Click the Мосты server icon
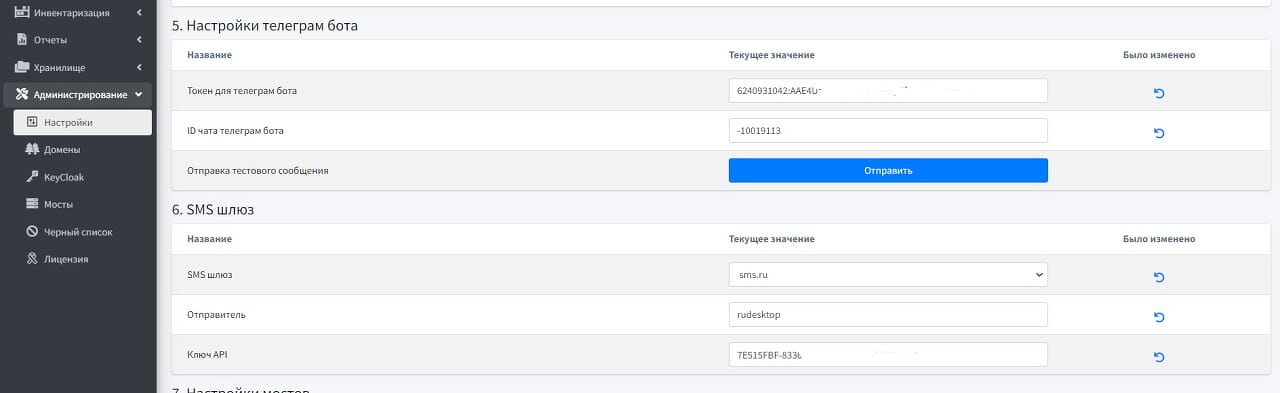This screenshot has height=393, width=1280. [32, 204]
